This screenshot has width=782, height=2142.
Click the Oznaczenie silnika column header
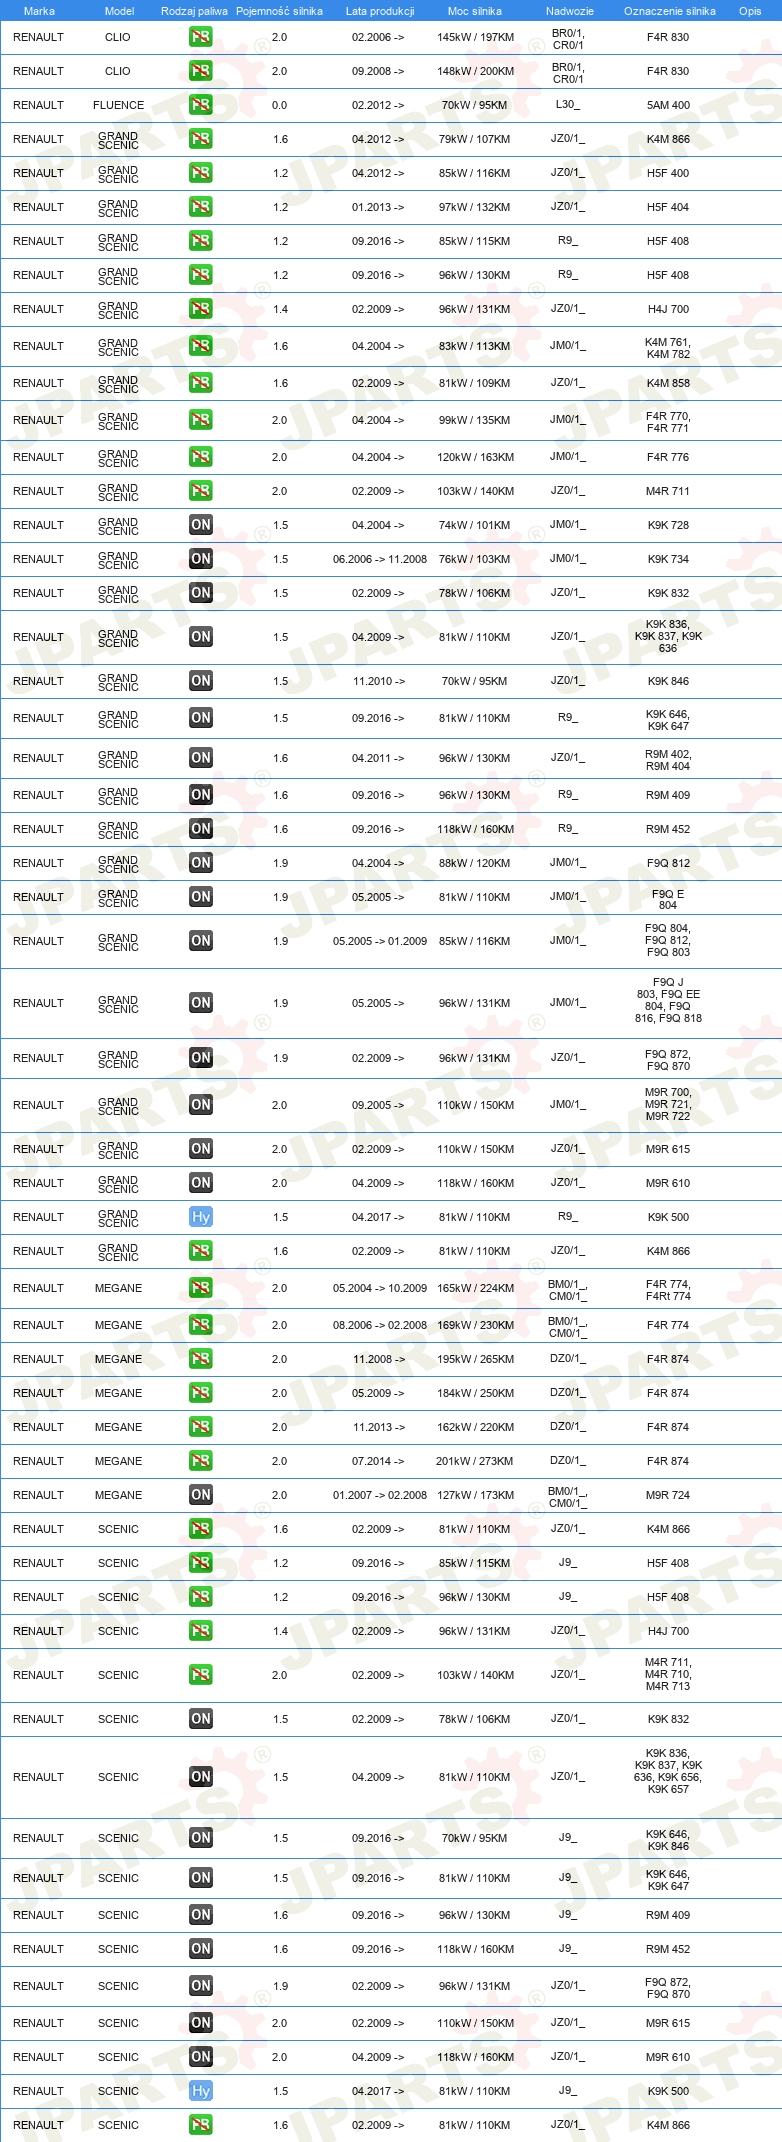(670, 11)
